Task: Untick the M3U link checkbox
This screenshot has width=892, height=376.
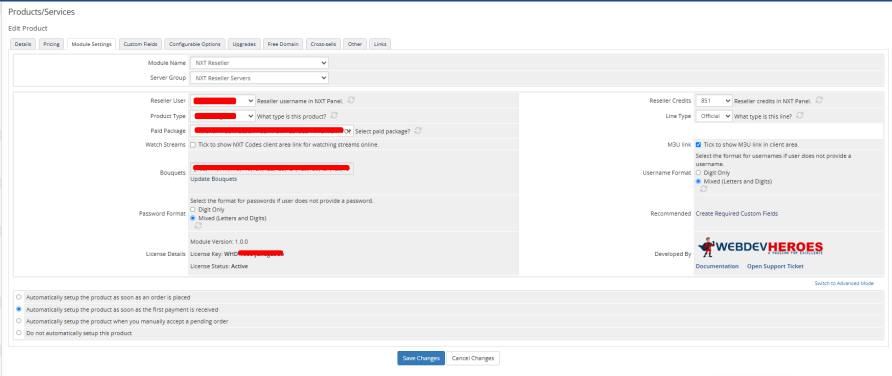Action: pos(698,144)
